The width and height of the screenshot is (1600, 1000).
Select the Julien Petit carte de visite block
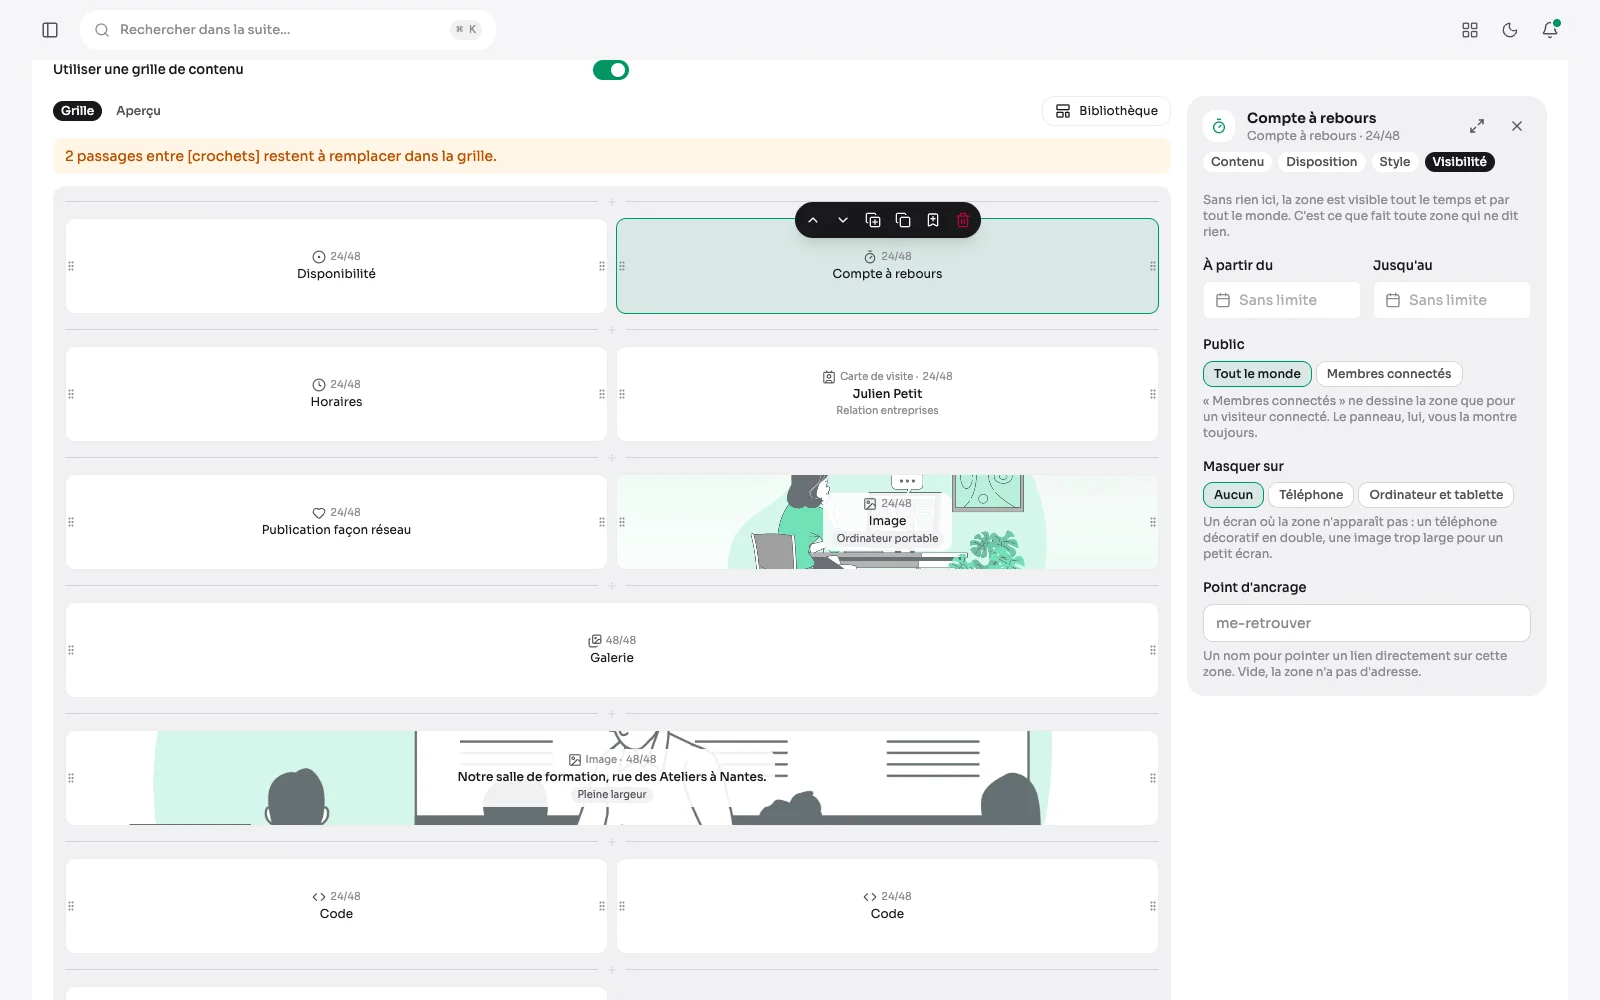887,394
